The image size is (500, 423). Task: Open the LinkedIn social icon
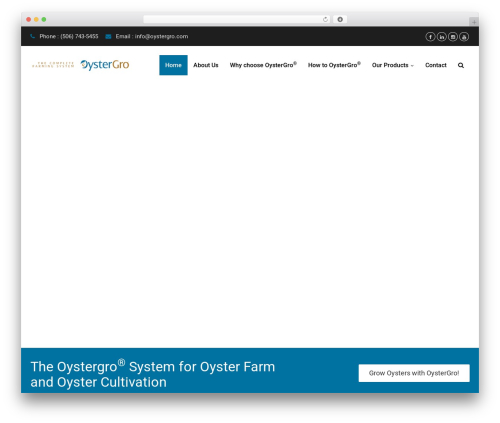441,37
